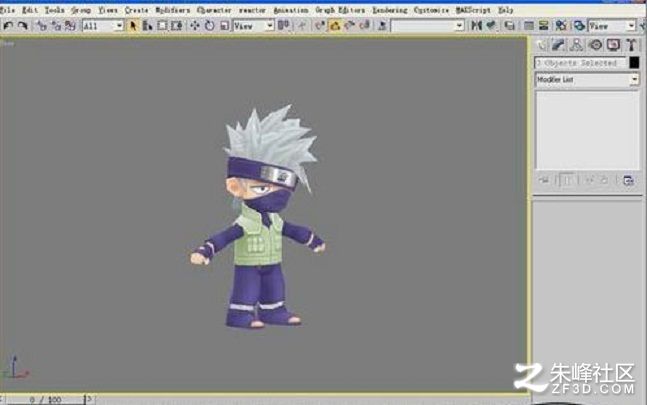647x405 pixels.
Task: Open the Schematic View icon
Action: [543, 26]
